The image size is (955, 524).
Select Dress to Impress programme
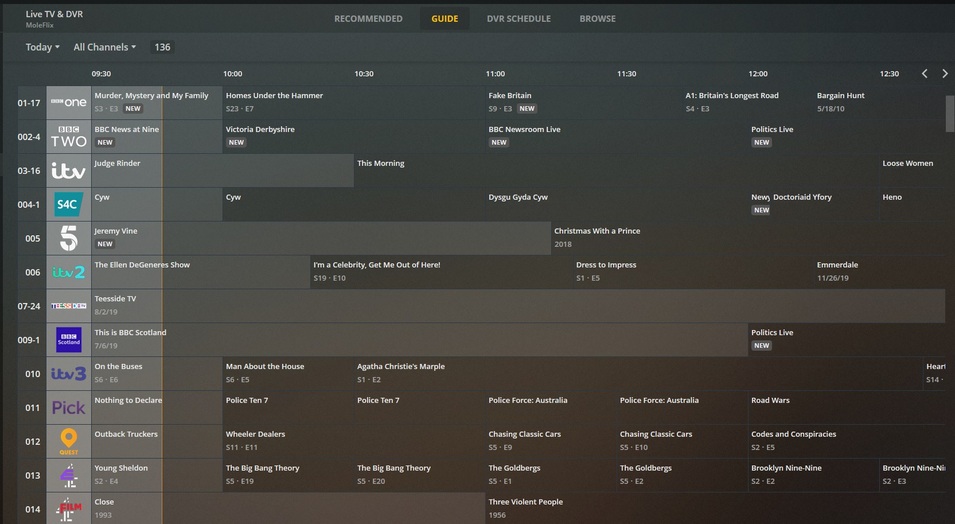click(x=693, y=272)
